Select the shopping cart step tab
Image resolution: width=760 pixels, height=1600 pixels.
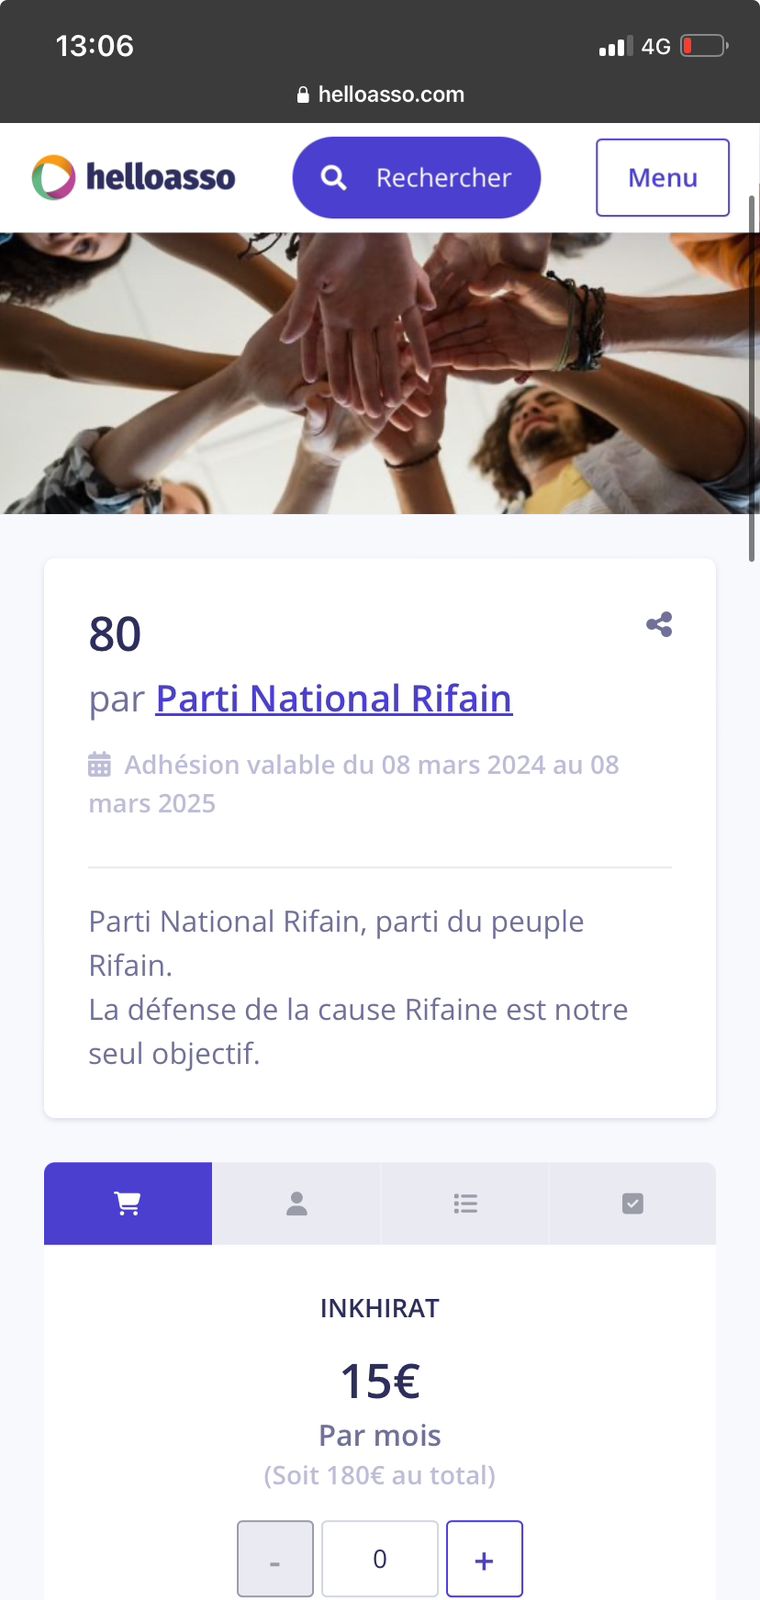[x=128, y=1204]
